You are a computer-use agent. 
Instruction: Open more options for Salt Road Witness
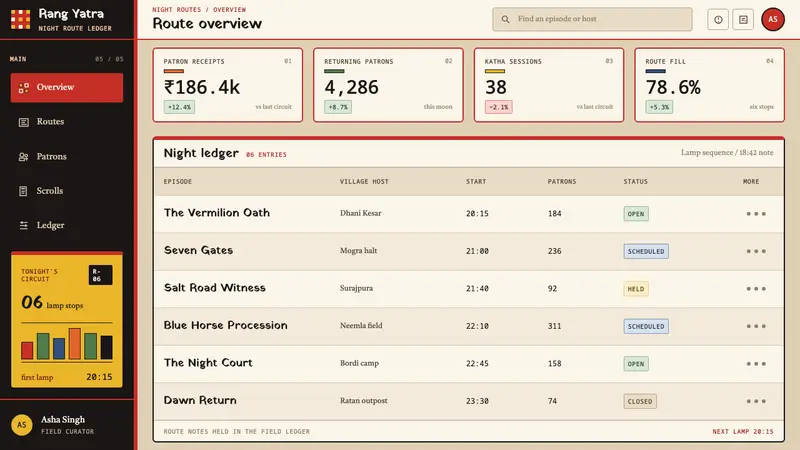coord(756,289)
